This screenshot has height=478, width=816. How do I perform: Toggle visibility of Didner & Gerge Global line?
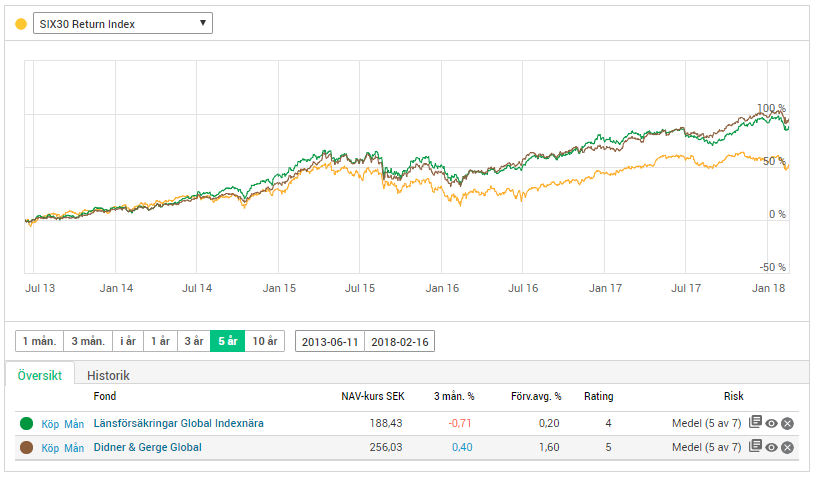click(772, 447)
